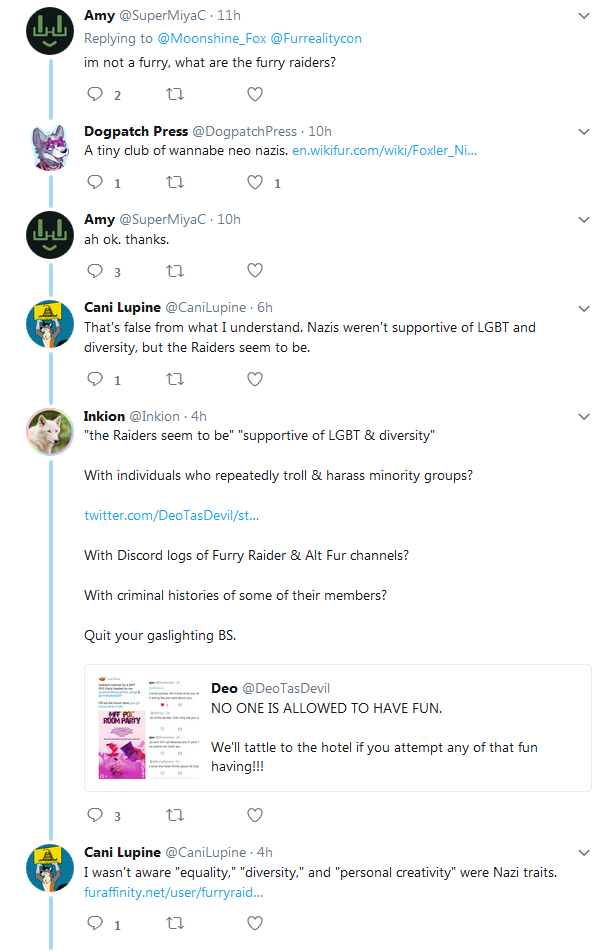Screen dimensions: 616x951
Task: Like Amy's 'ah ok. thanks.' tweet
Action: pos(255,271)
